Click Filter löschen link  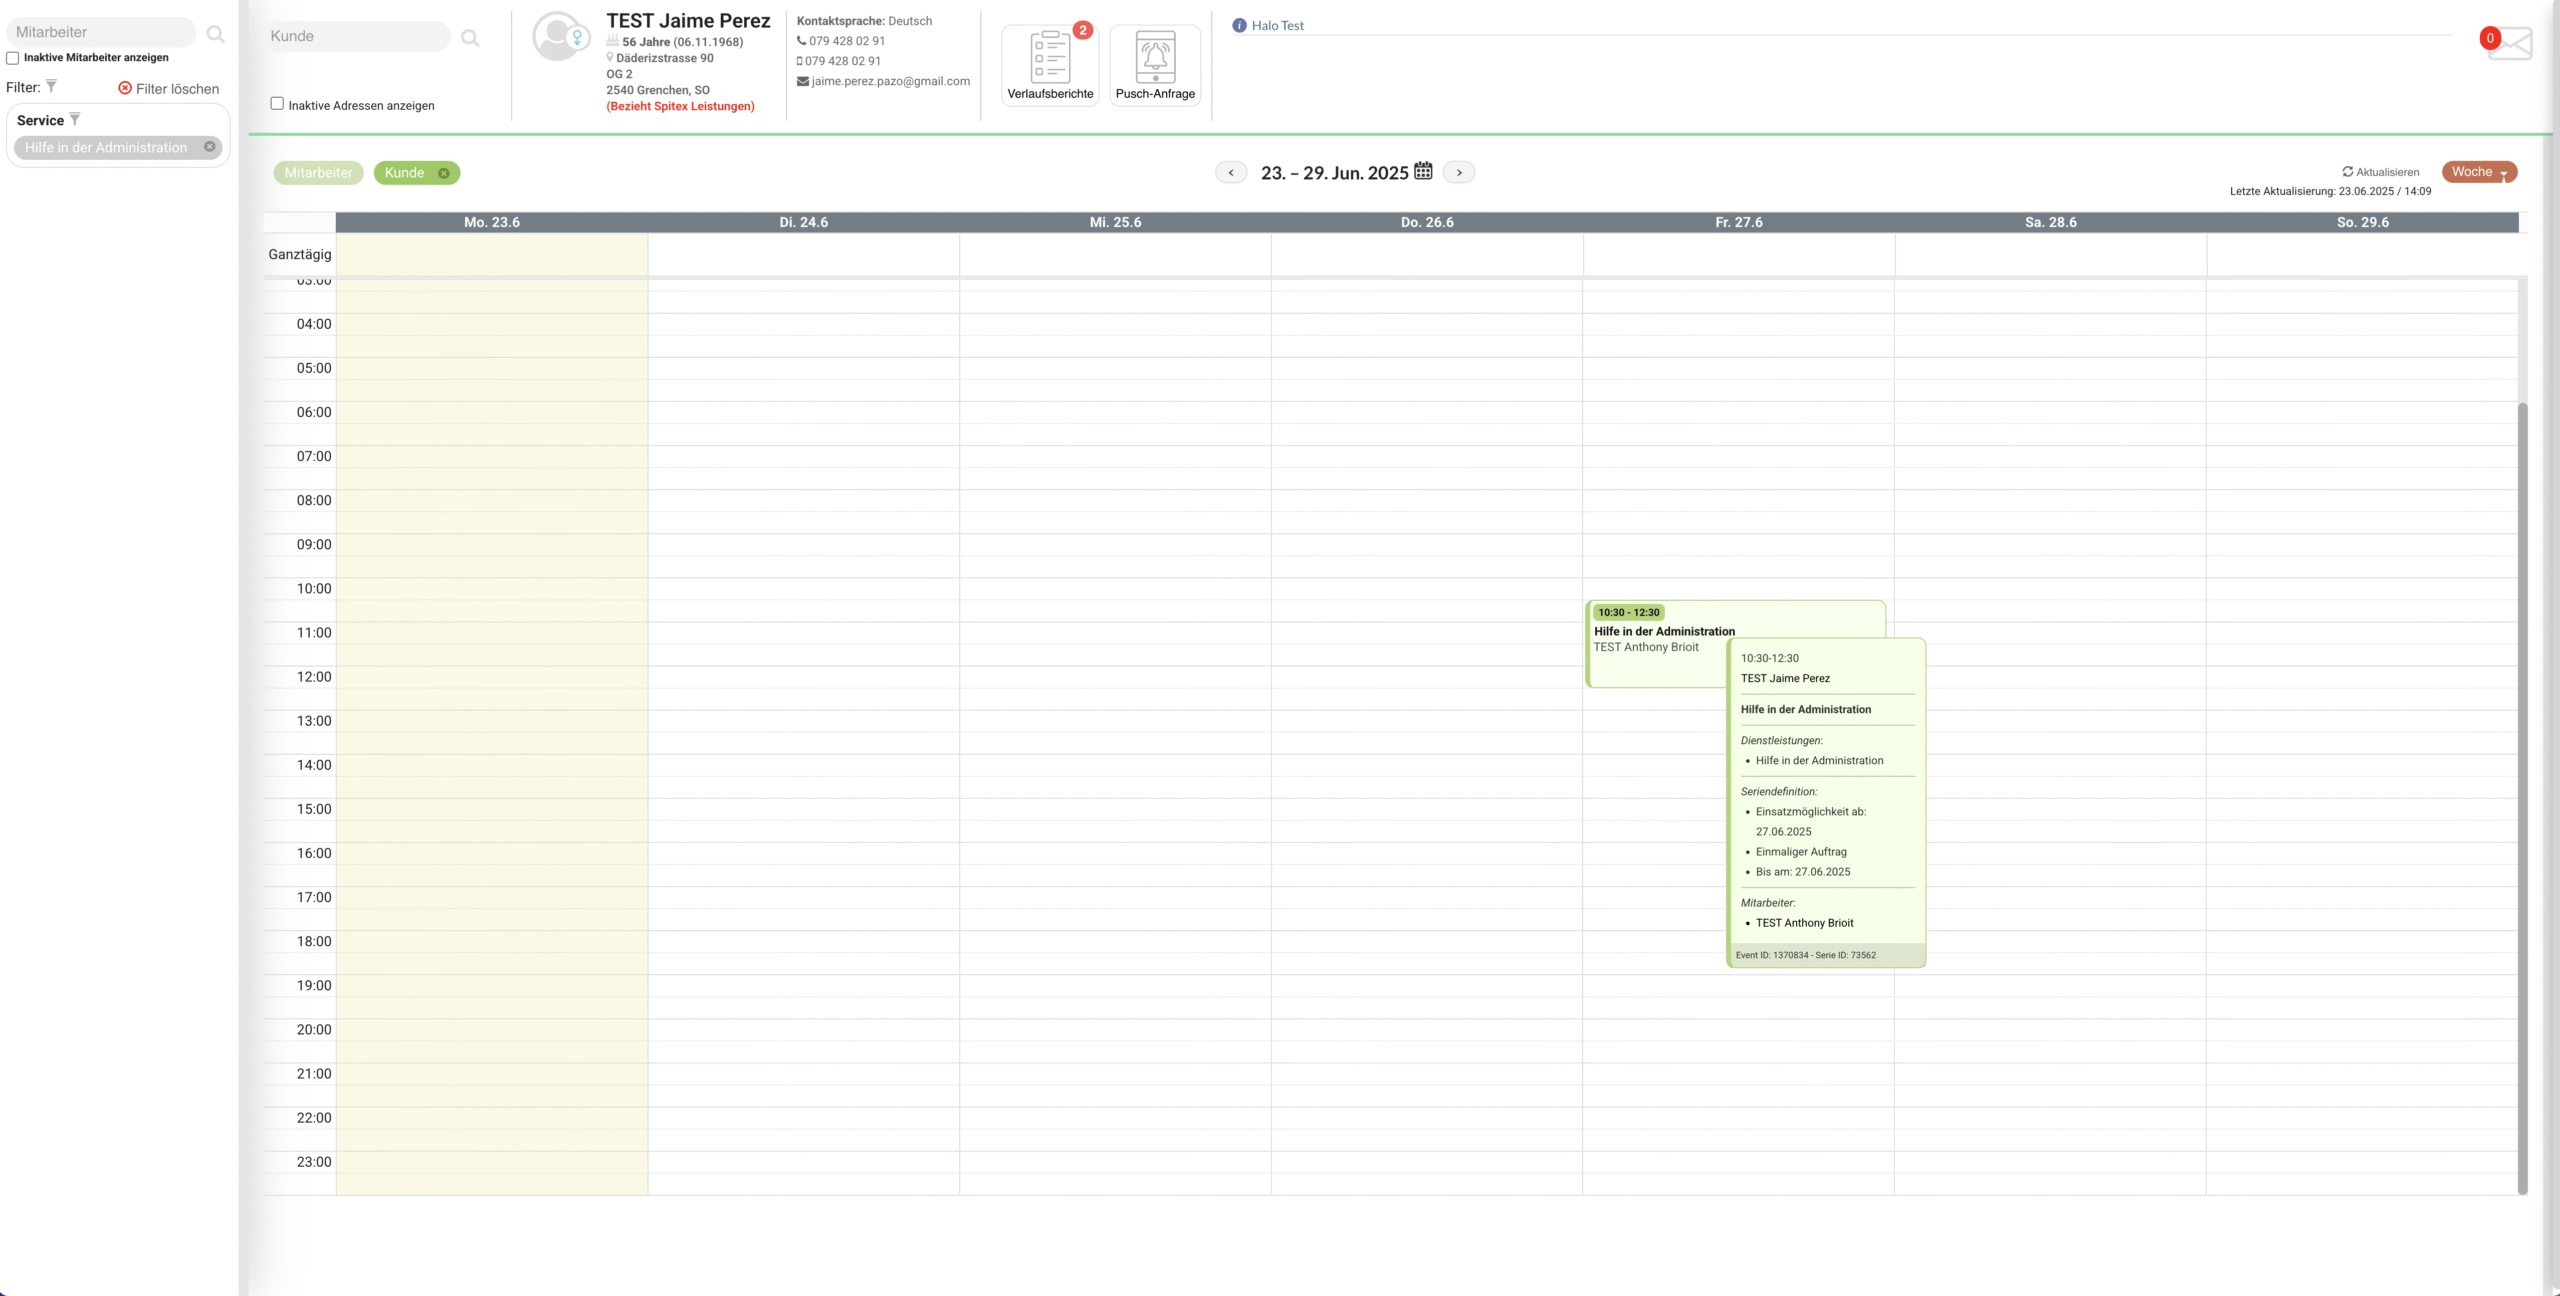tap(168, 89)
